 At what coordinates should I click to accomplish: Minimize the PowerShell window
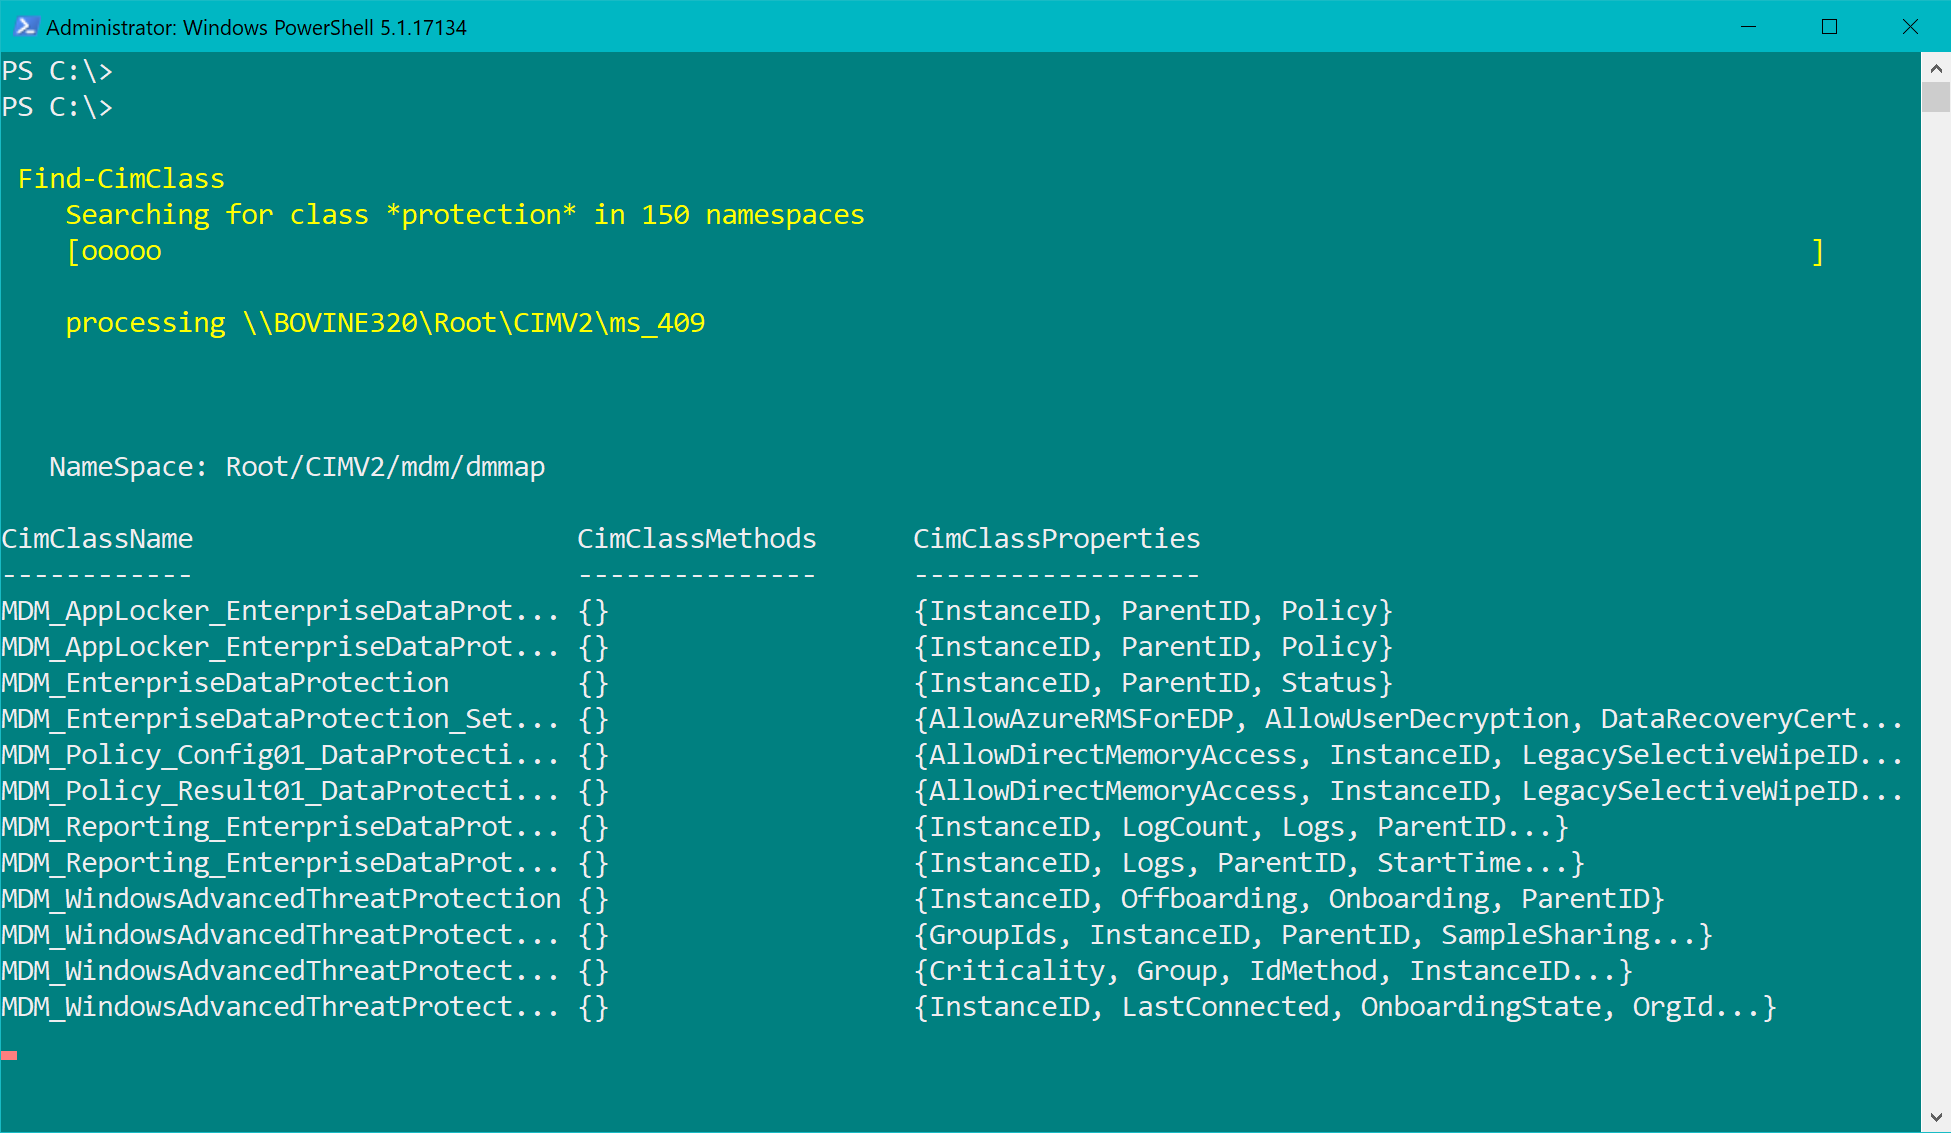[1748, 27]
